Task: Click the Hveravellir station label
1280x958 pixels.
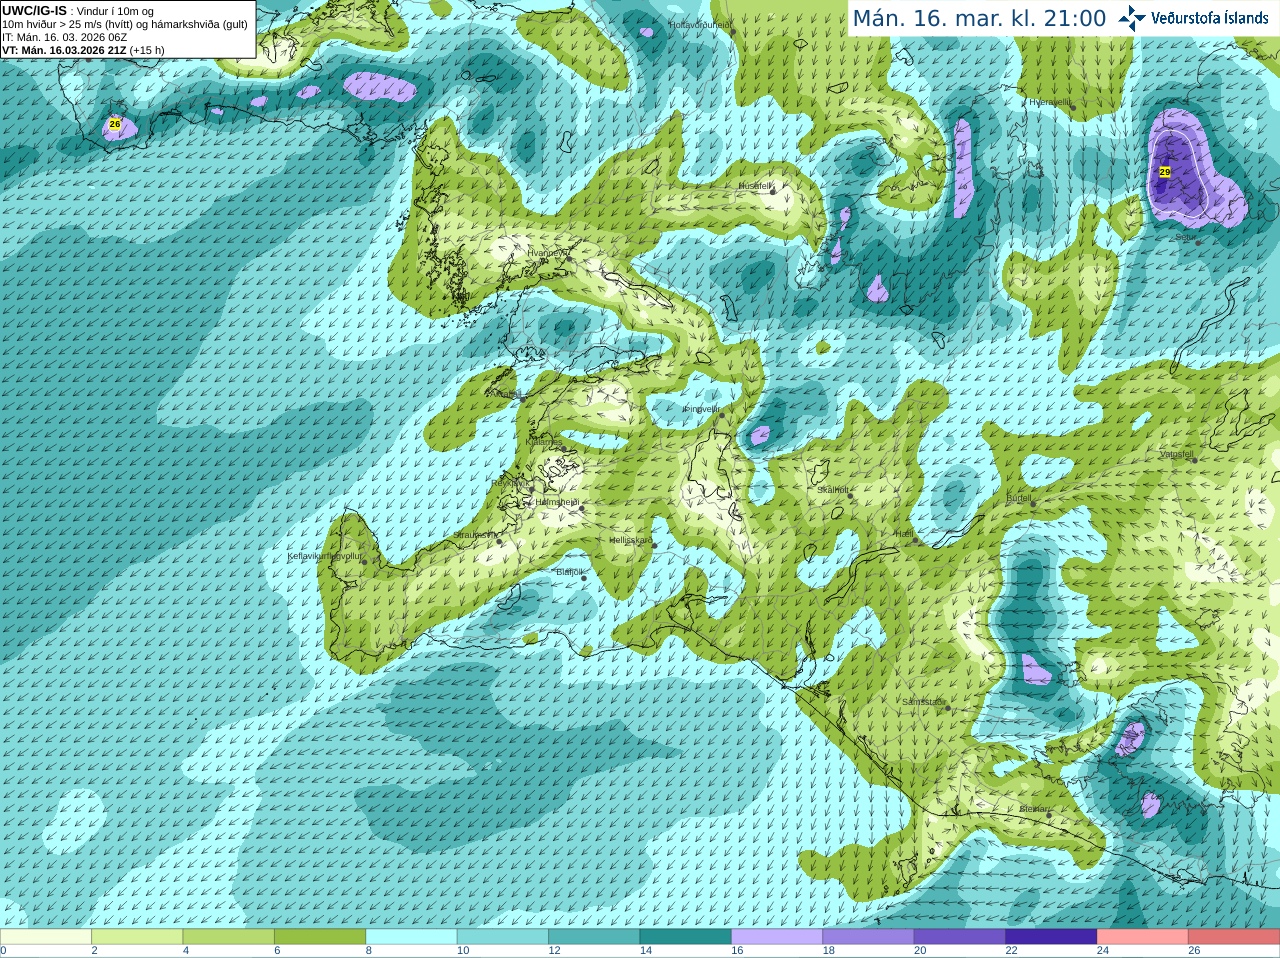Action: [1050, 102]
